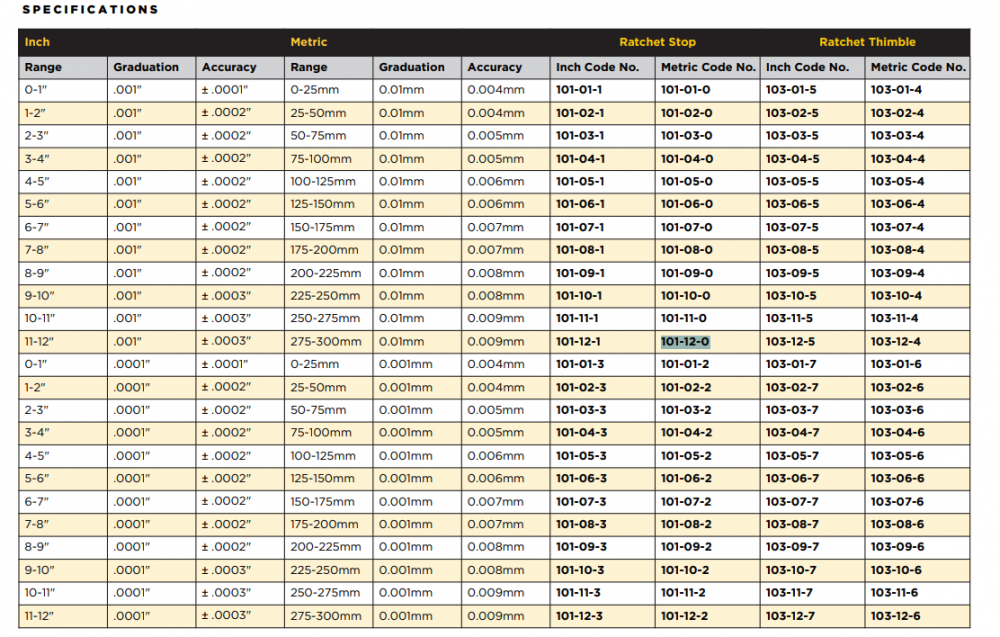
Task: Select code 101-01-1
Action: (579, 90)
